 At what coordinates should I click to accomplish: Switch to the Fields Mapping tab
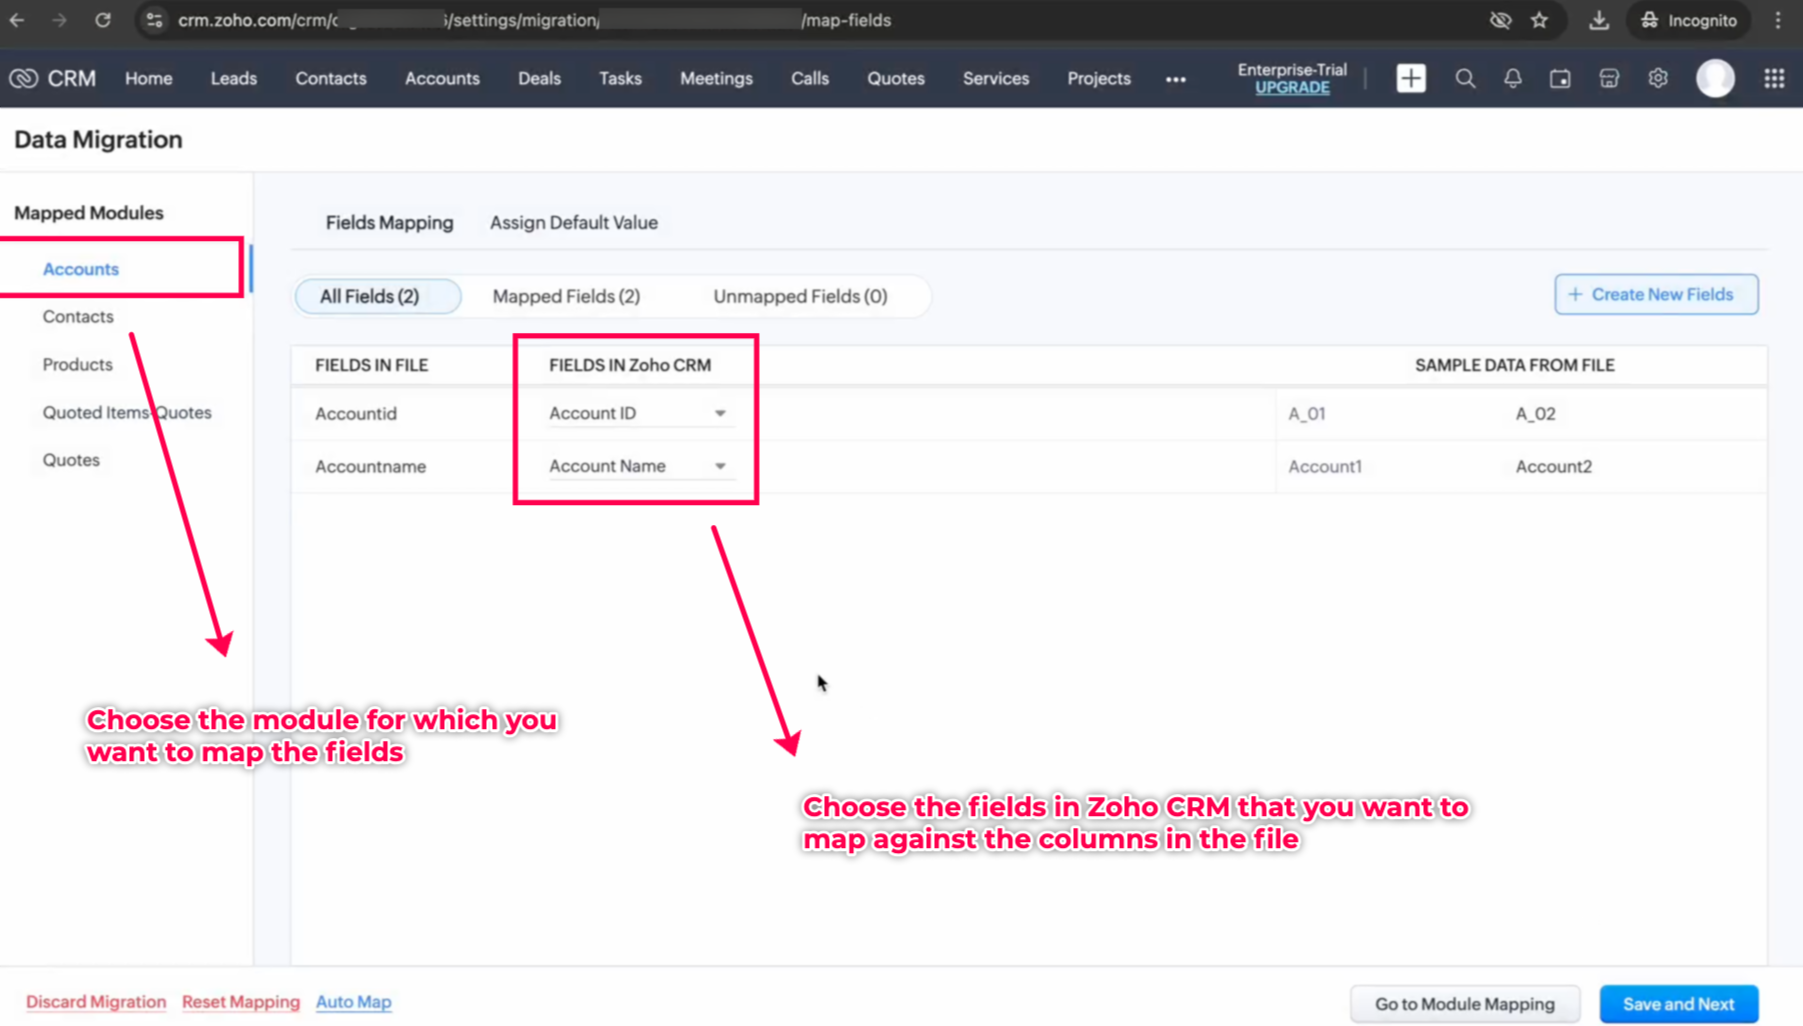[x=389, y=223]
